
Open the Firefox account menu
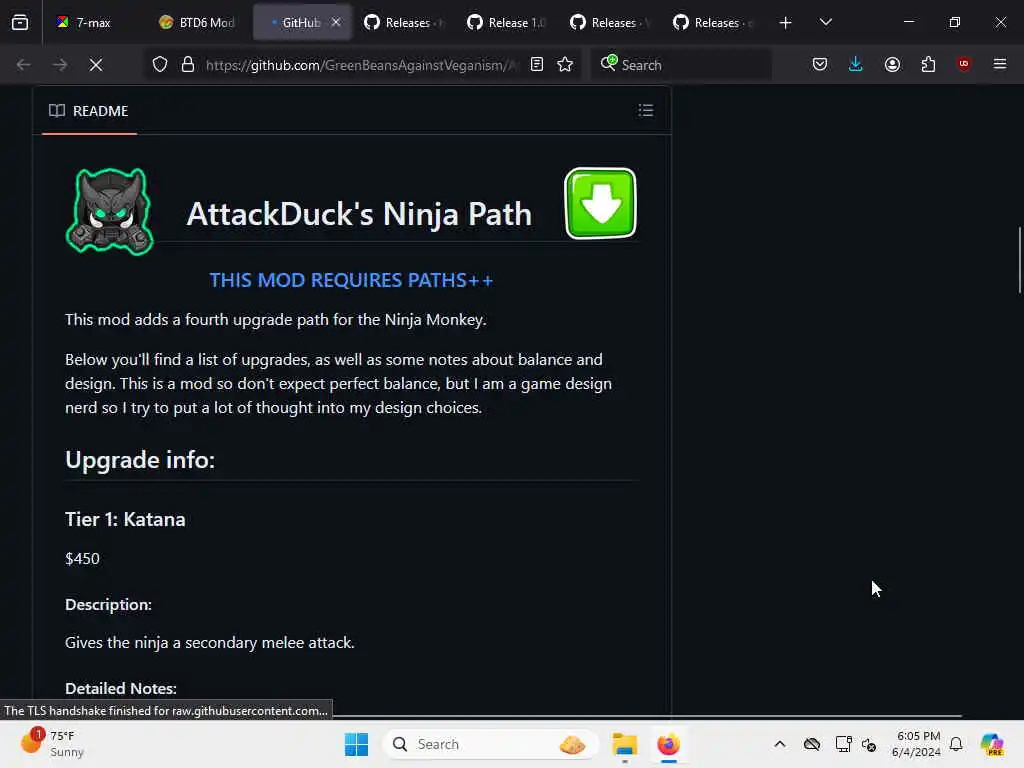tap(892, 65)
